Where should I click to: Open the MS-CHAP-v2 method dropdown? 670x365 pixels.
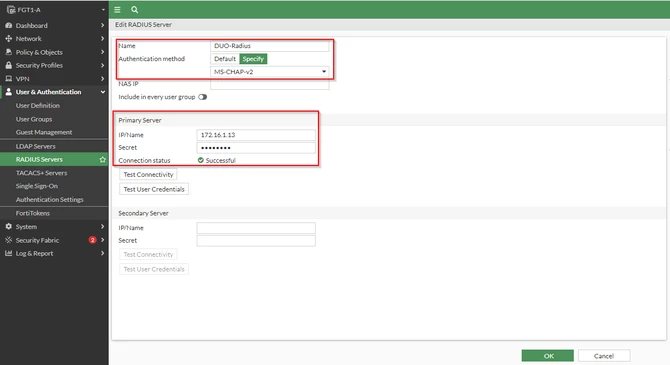(270, 72)
